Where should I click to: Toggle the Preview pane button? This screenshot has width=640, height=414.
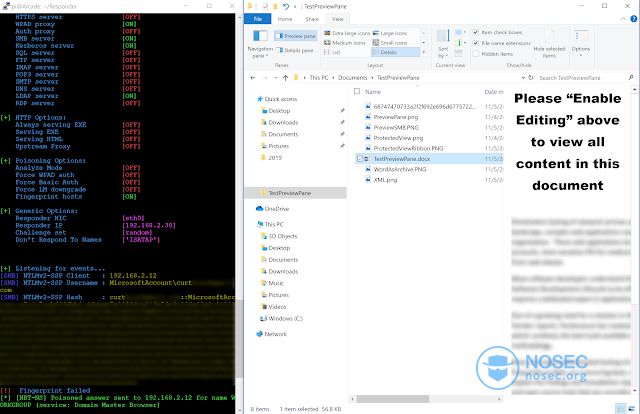(296, 36)
